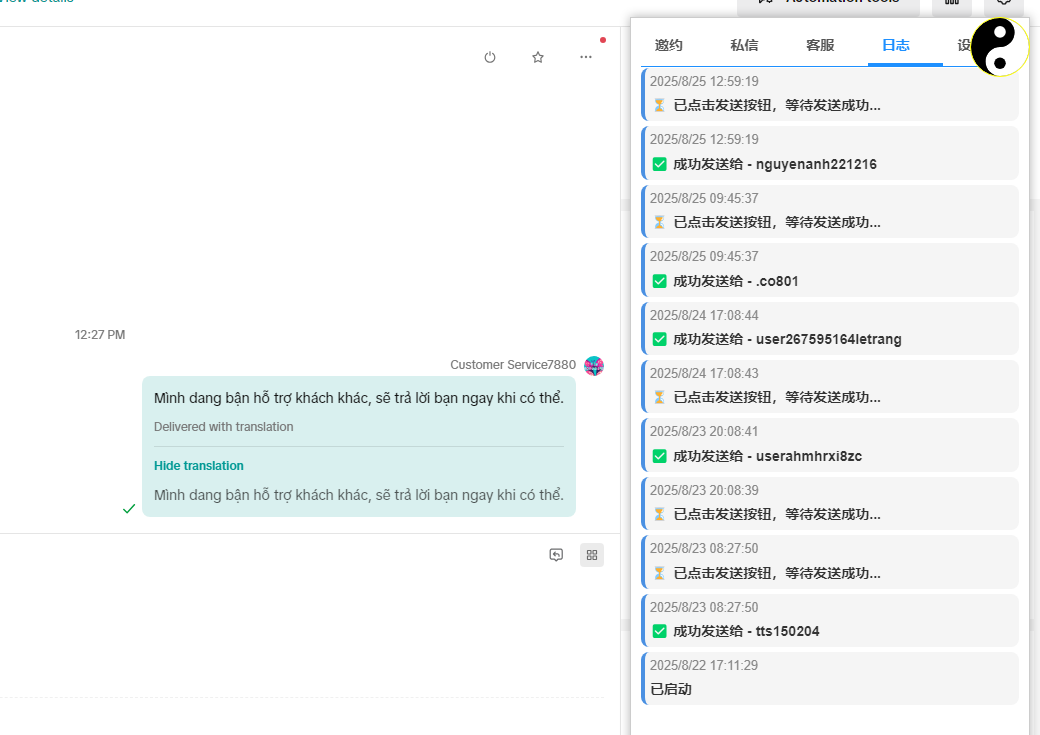Click the yin-yang floating icon
1040x735 pixels.
(x=999, y=47)
